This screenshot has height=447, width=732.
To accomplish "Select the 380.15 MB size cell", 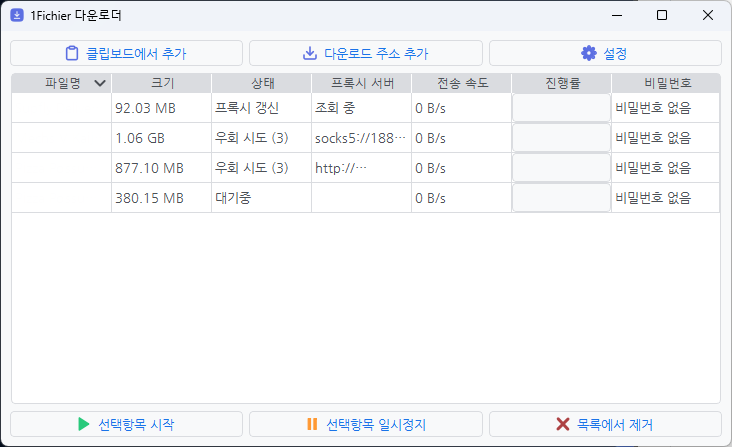I will [162, 198].
